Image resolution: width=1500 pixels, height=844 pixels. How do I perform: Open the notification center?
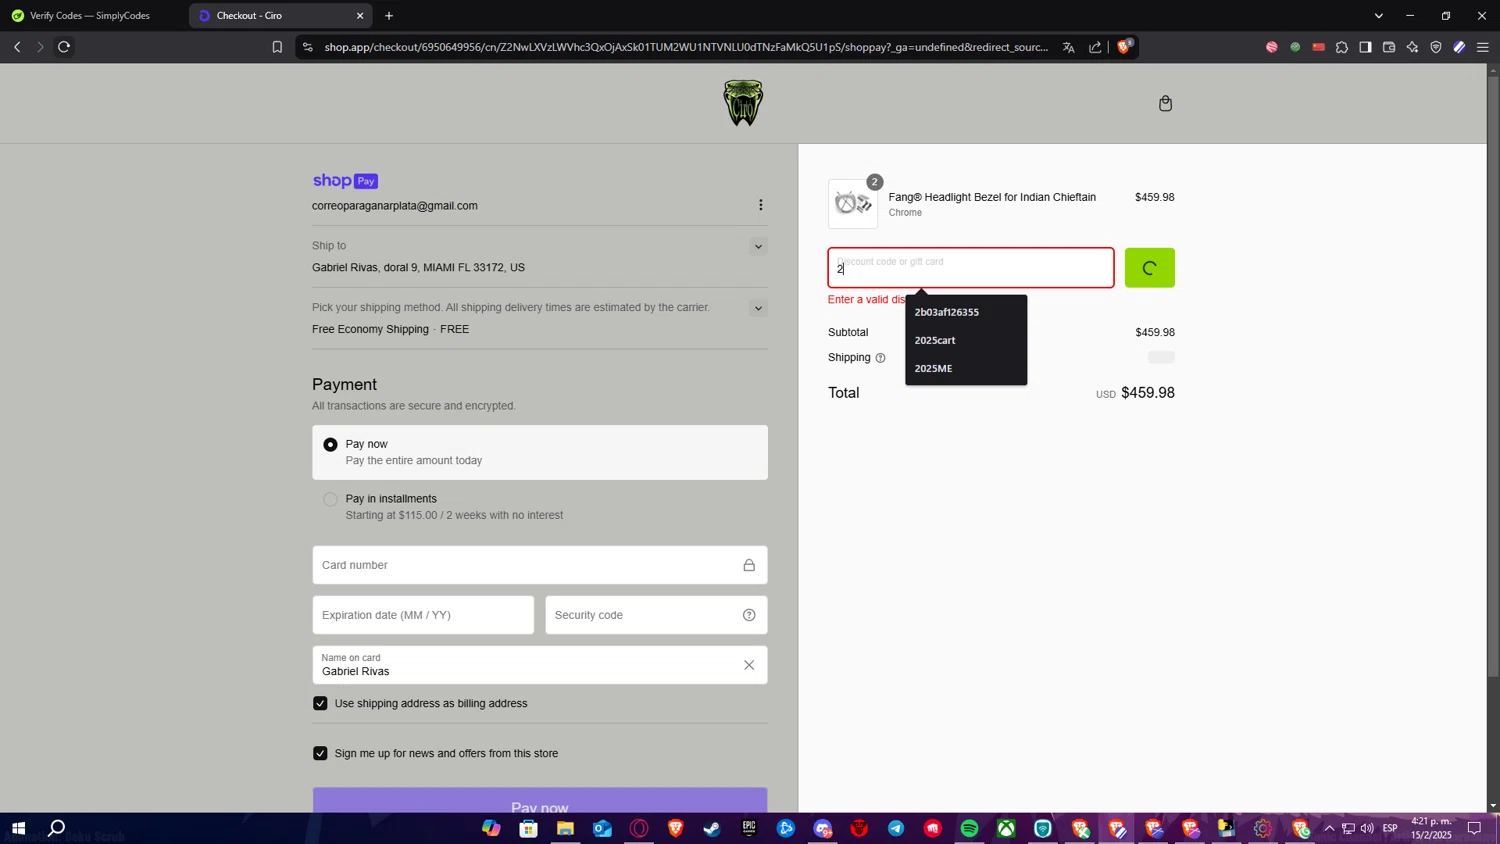(x=1474, y=828)
